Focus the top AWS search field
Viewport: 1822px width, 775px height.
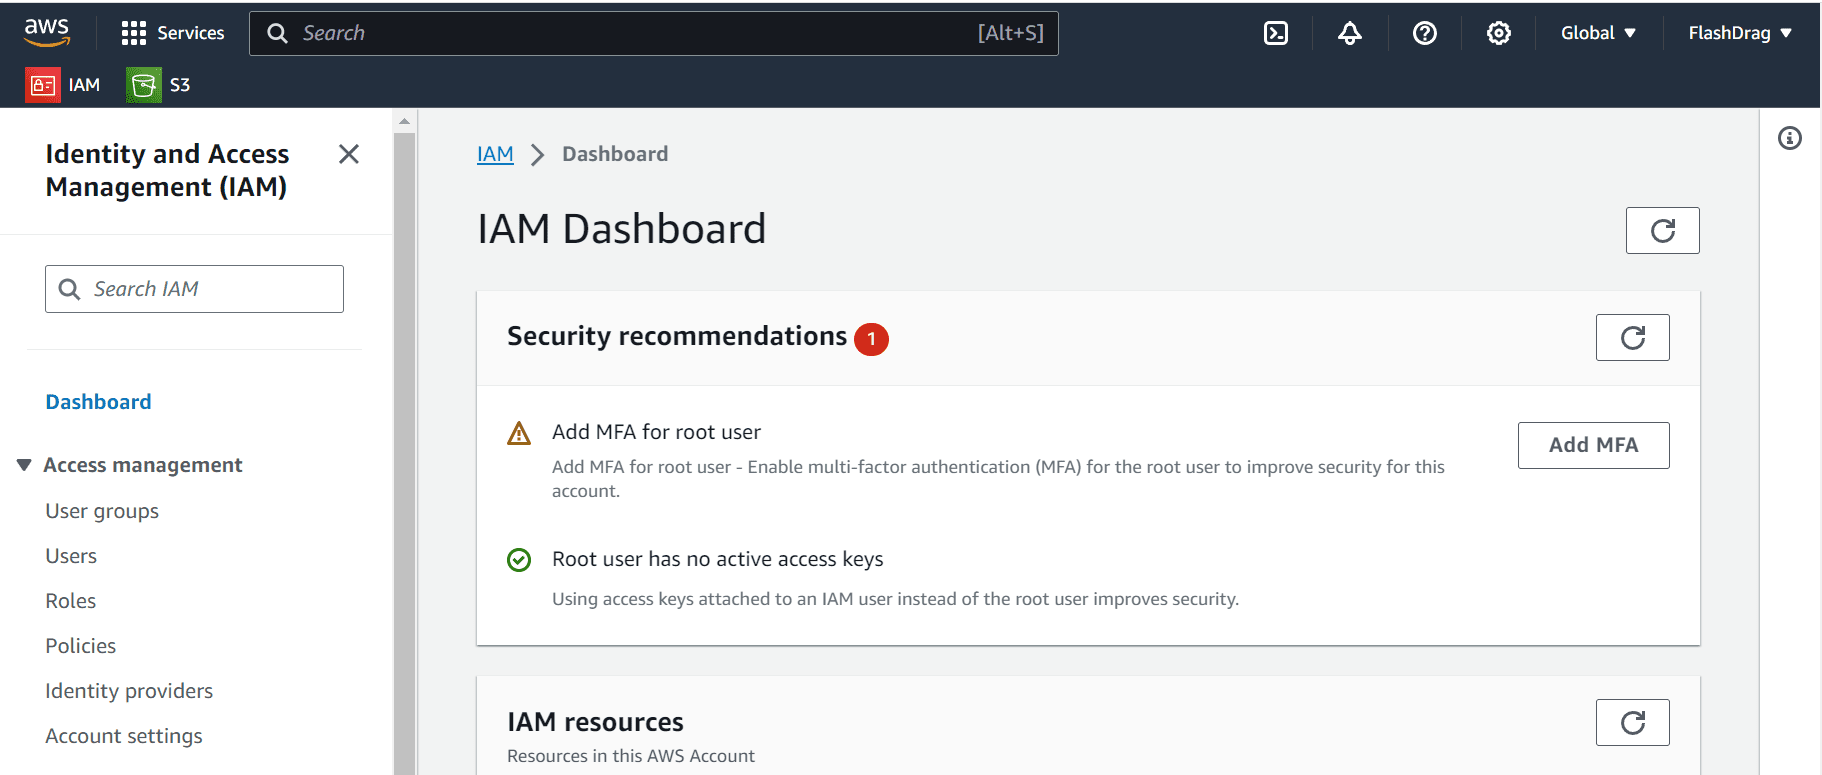[654, 33]
